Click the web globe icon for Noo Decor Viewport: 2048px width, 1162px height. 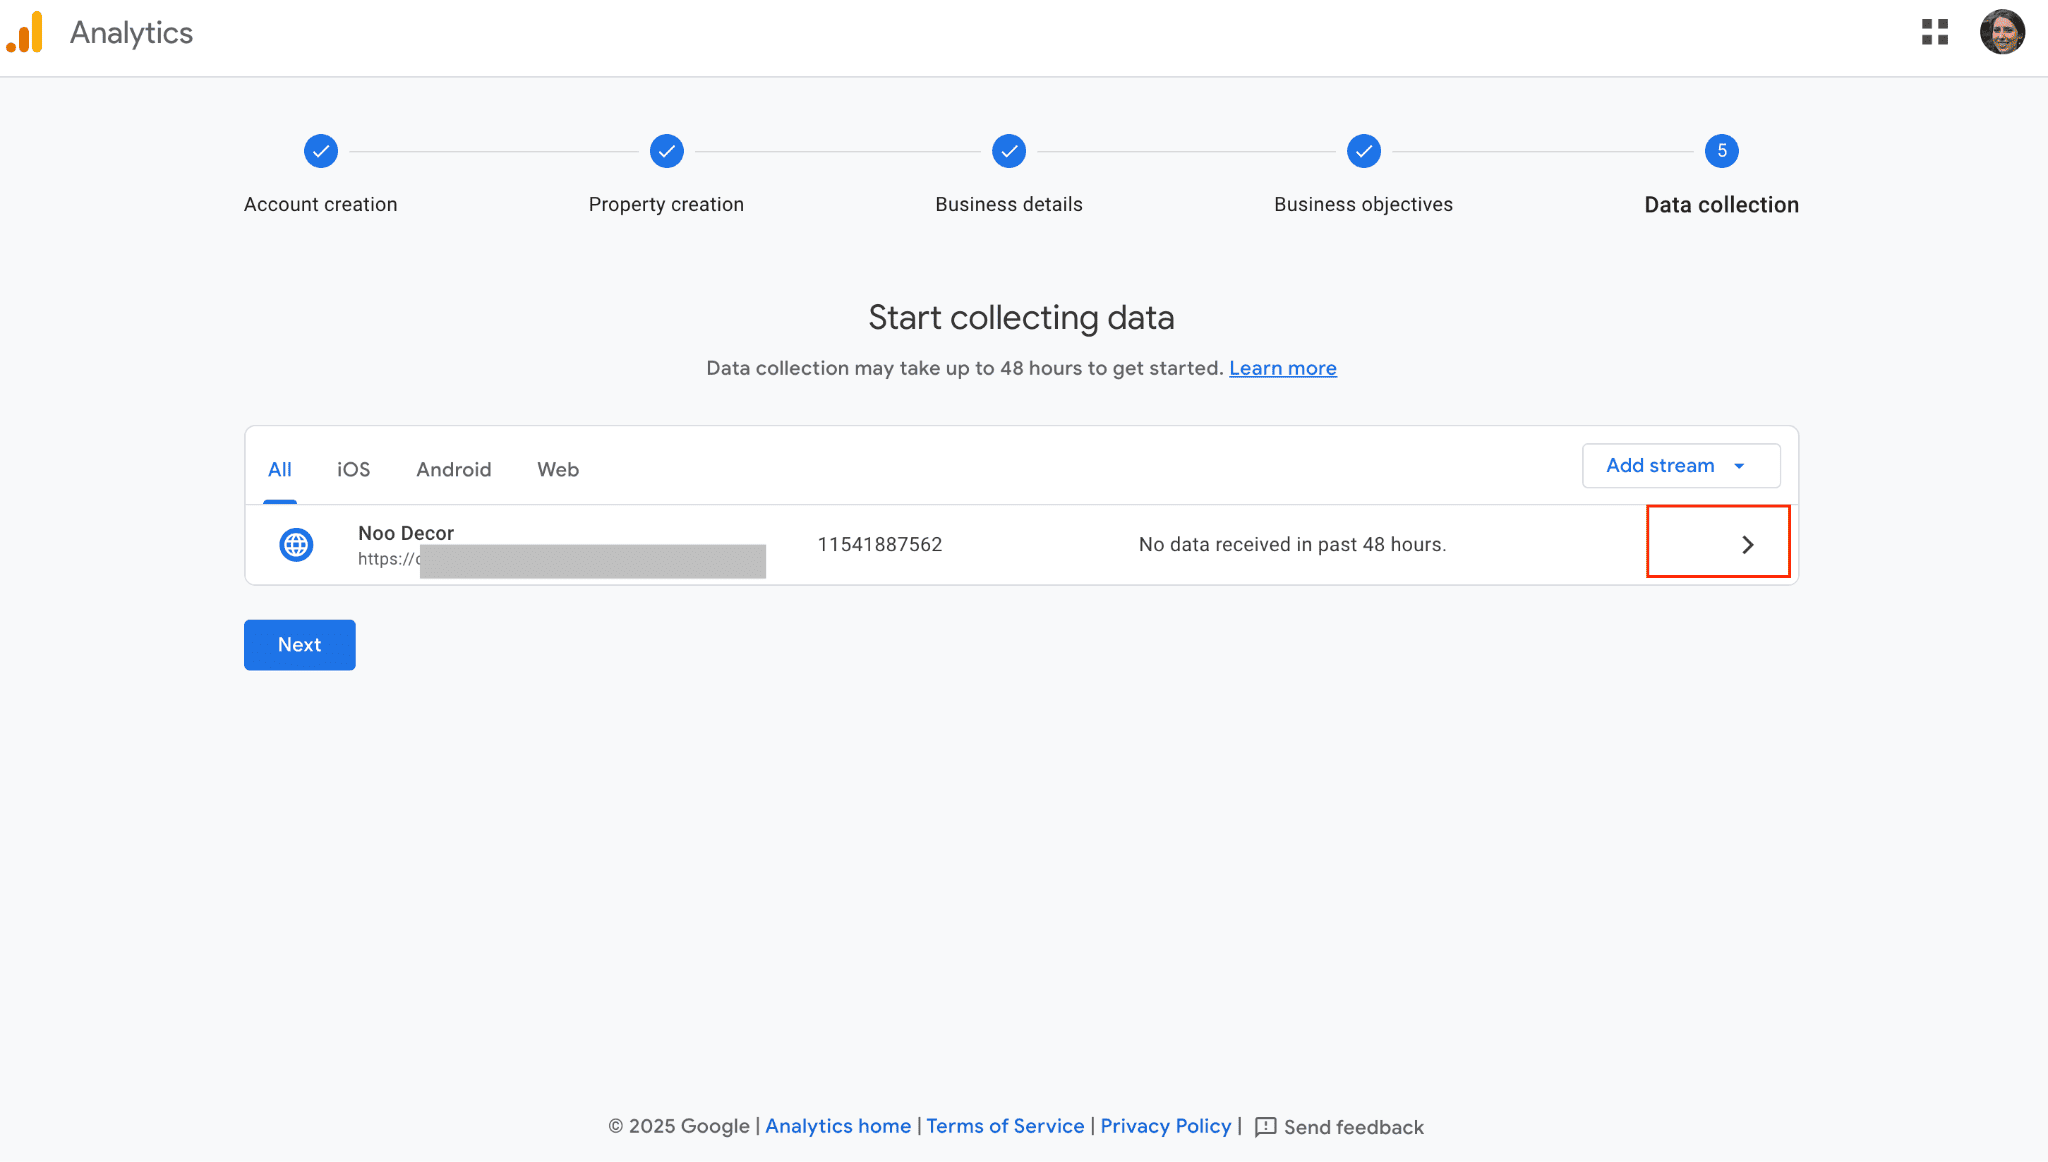tap(296, 545)
